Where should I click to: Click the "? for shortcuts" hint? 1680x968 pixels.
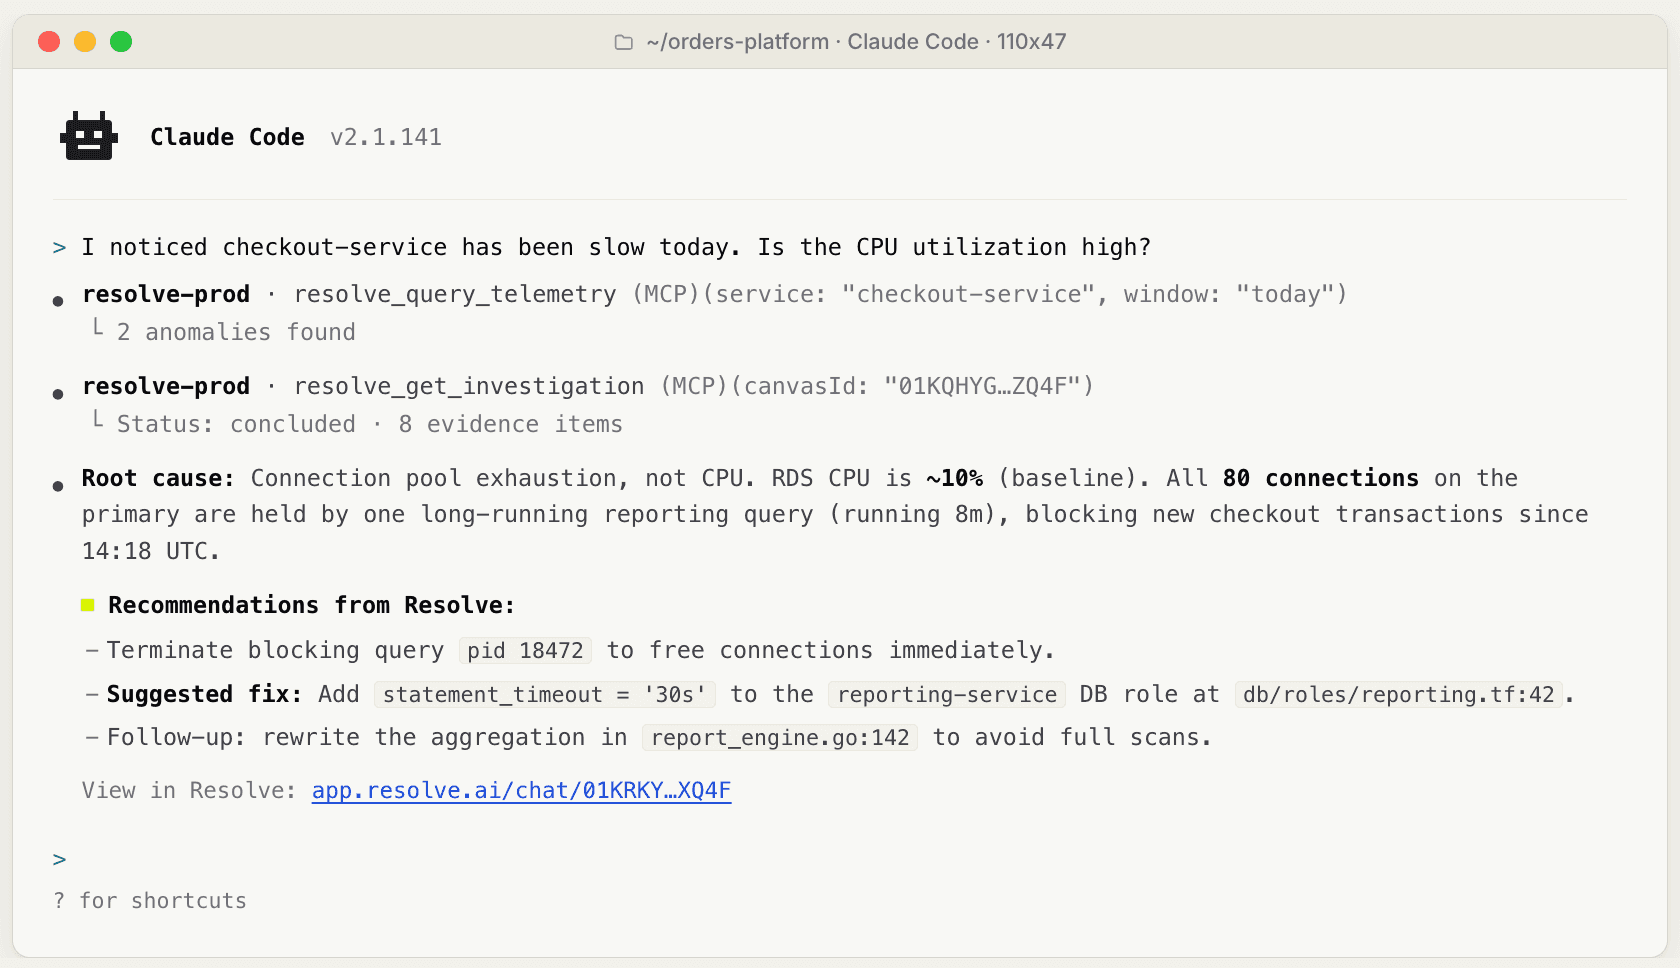coord(150,901)
